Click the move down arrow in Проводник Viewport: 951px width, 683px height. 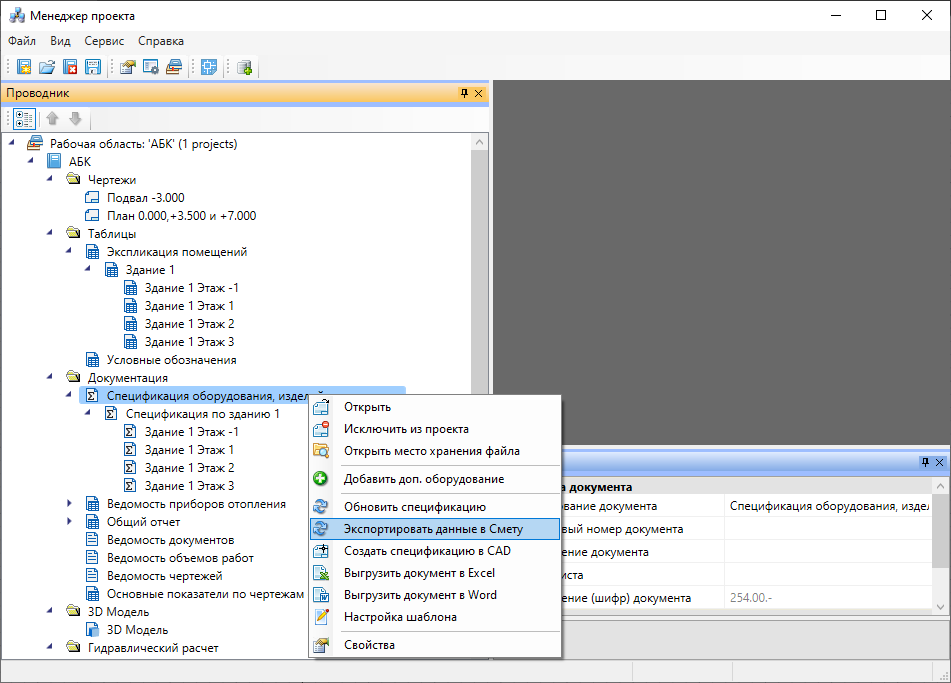[75, 118]
